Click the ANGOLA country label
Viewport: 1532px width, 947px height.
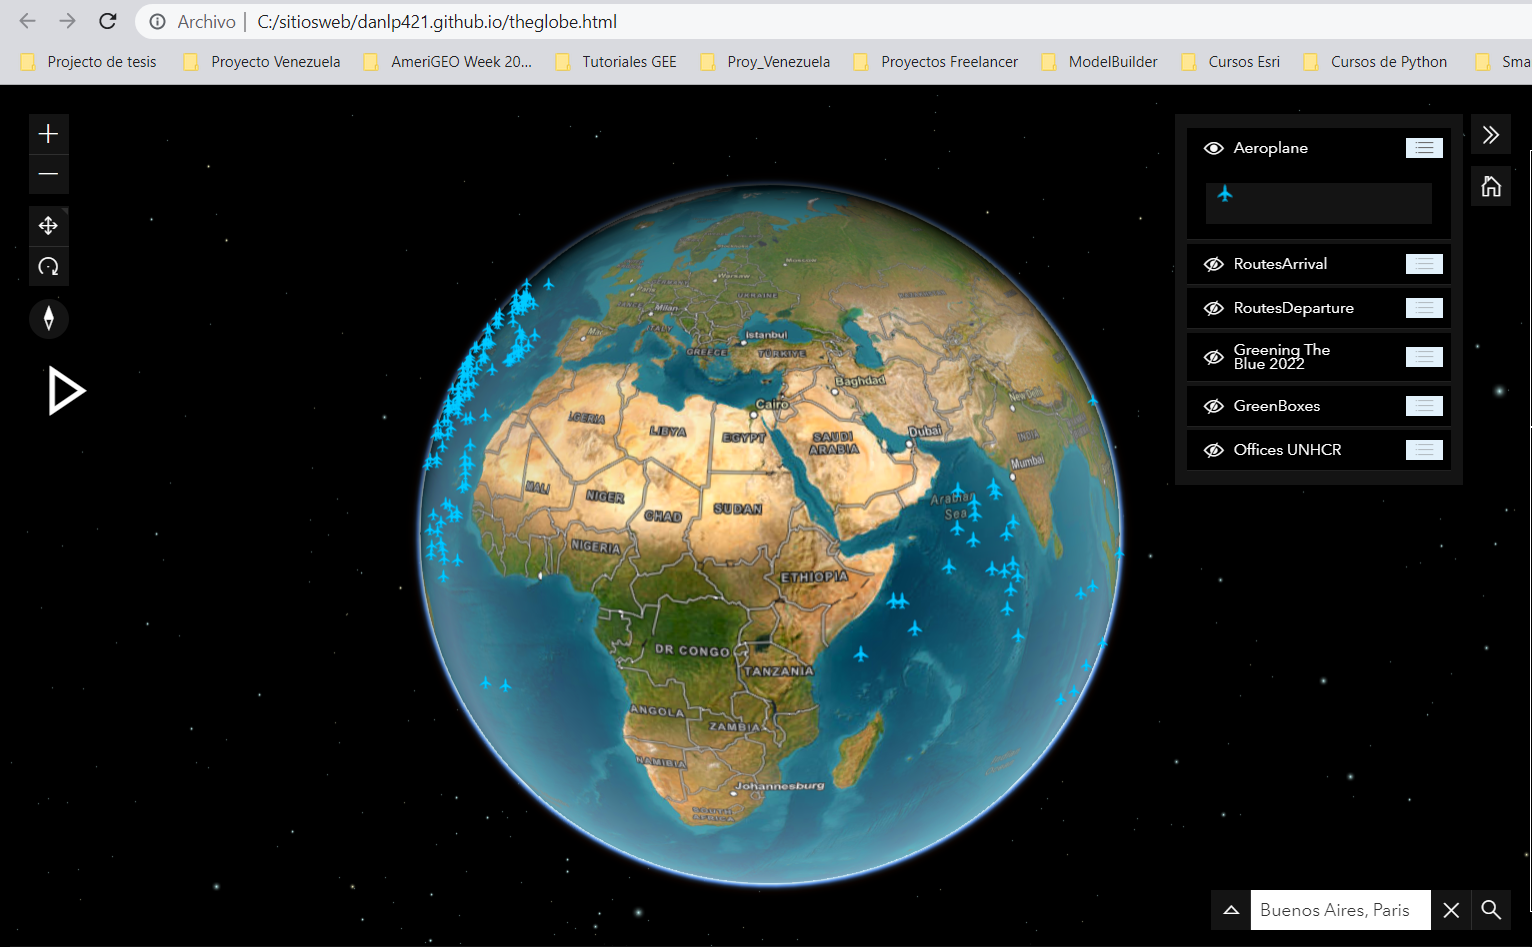[x=657, y=711]
